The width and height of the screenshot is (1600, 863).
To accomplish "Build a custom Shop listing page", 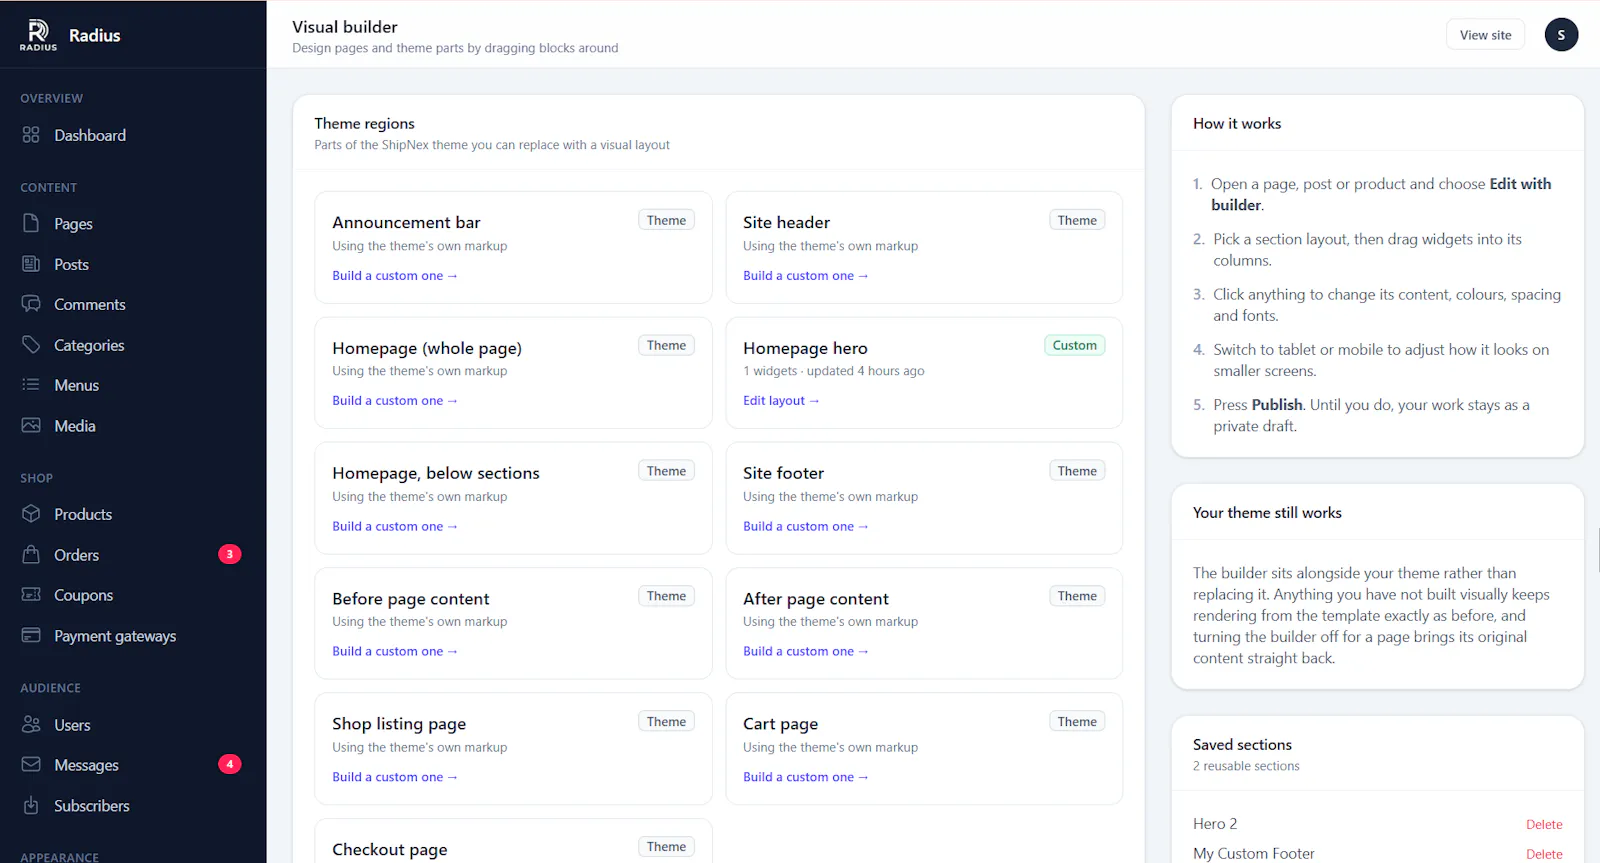I will point(395,777).
